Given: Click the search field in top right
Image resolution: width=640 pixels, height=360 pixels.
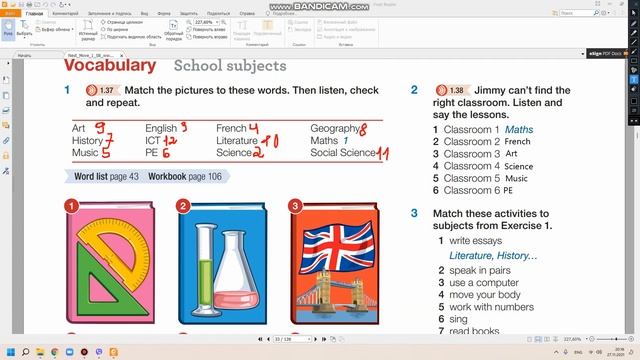Looking at the screenshot, I should click(576, 13).
